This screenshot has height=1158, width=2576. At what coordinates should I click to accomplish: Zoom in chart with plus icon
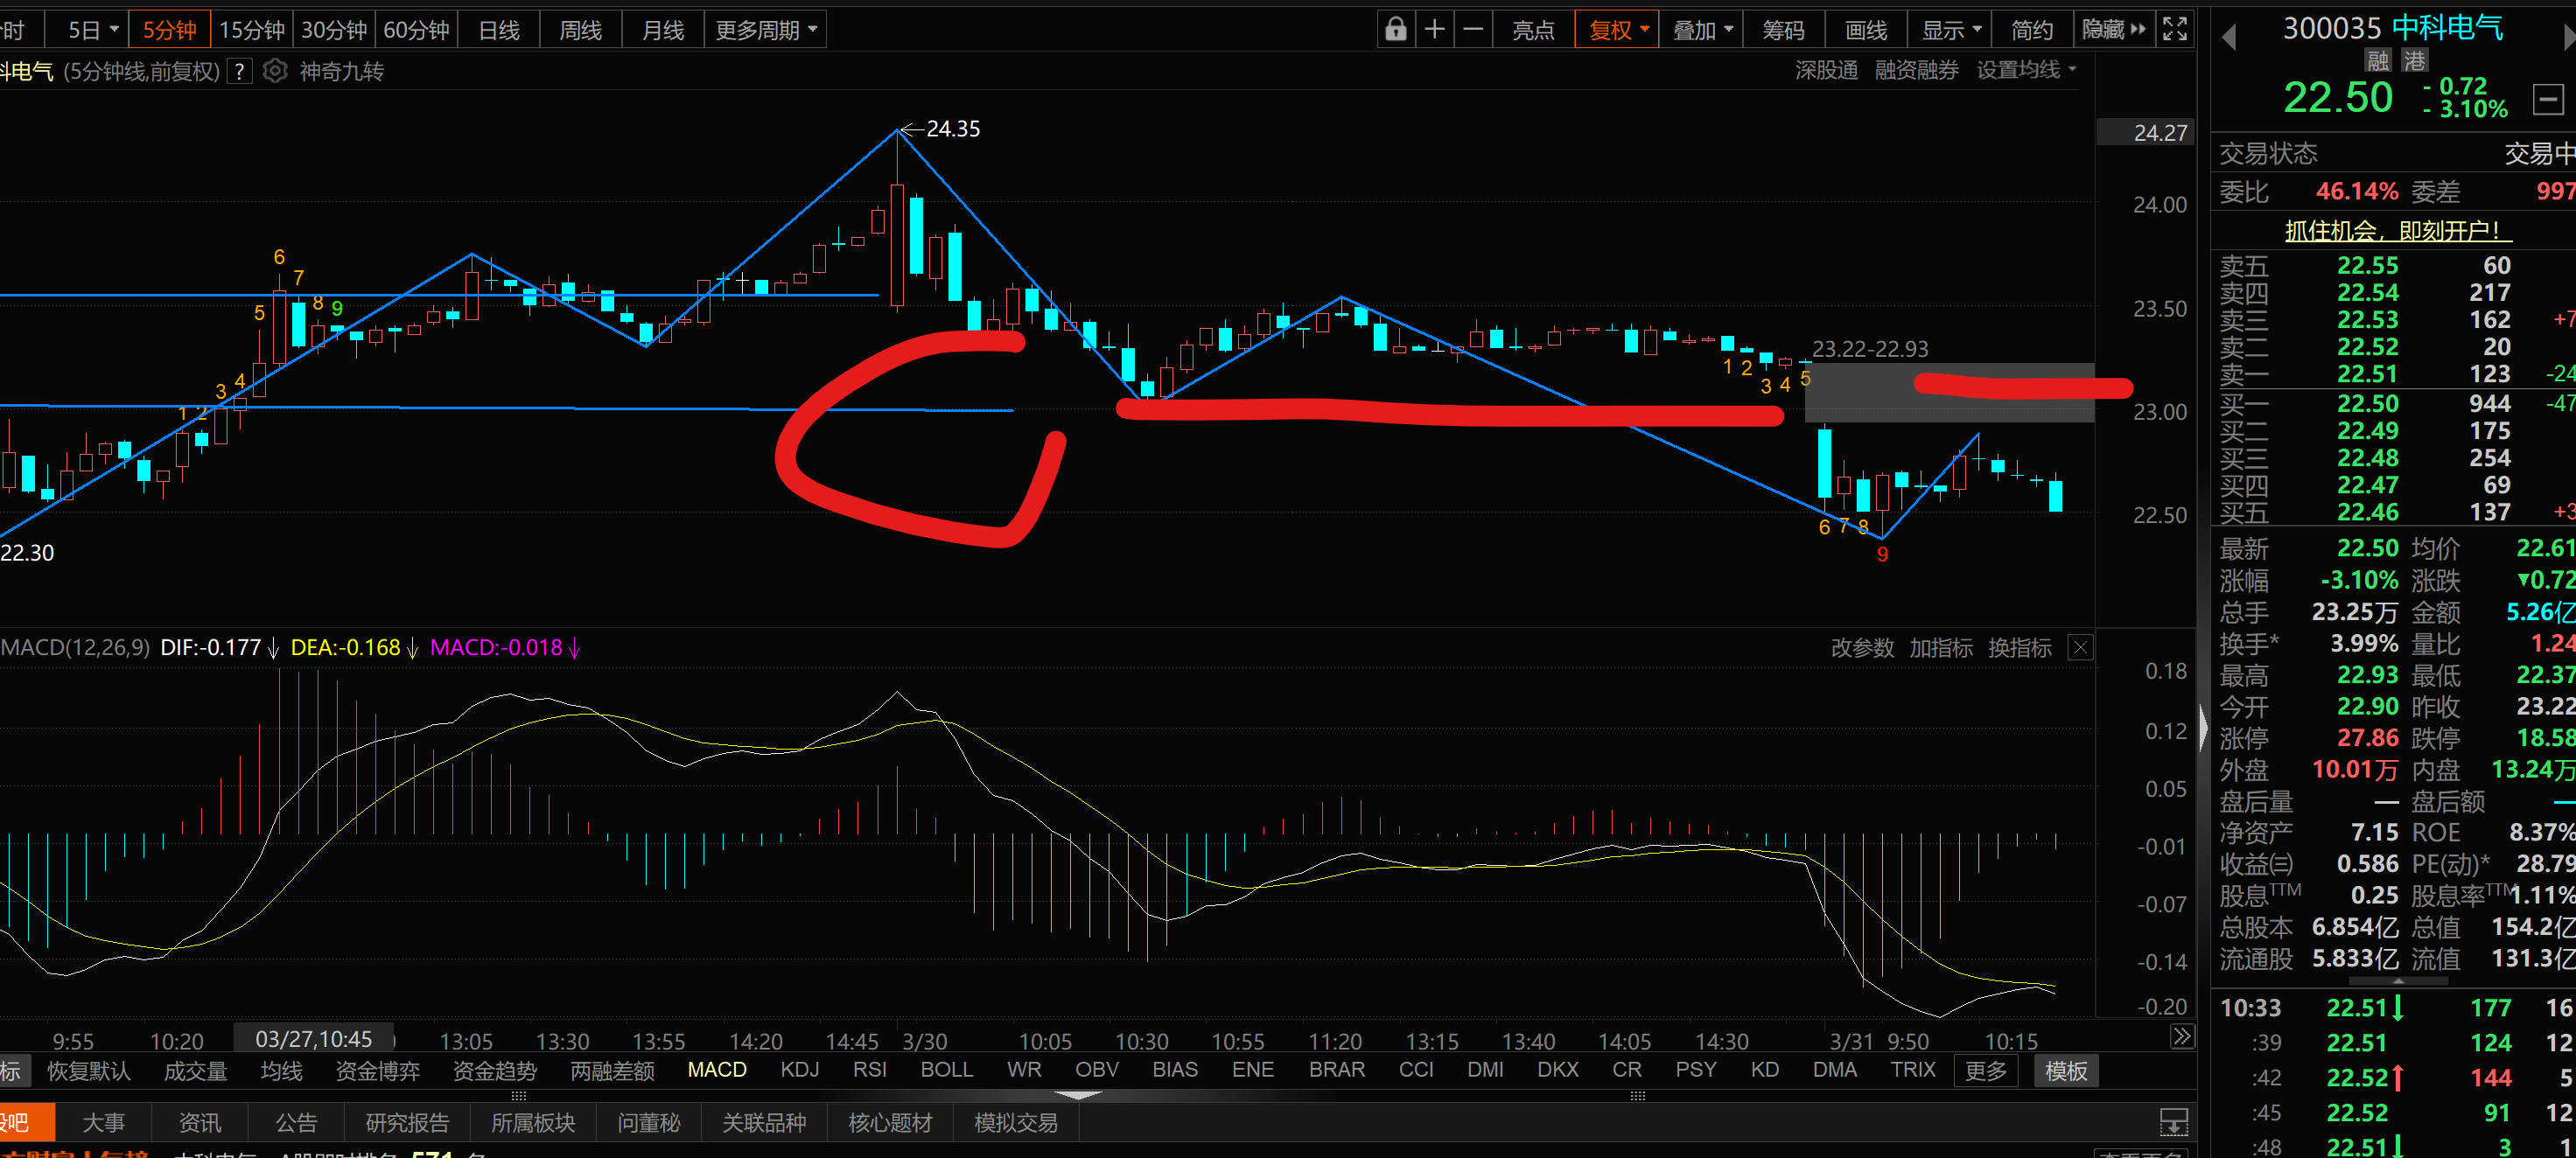tap(1434, 30)
